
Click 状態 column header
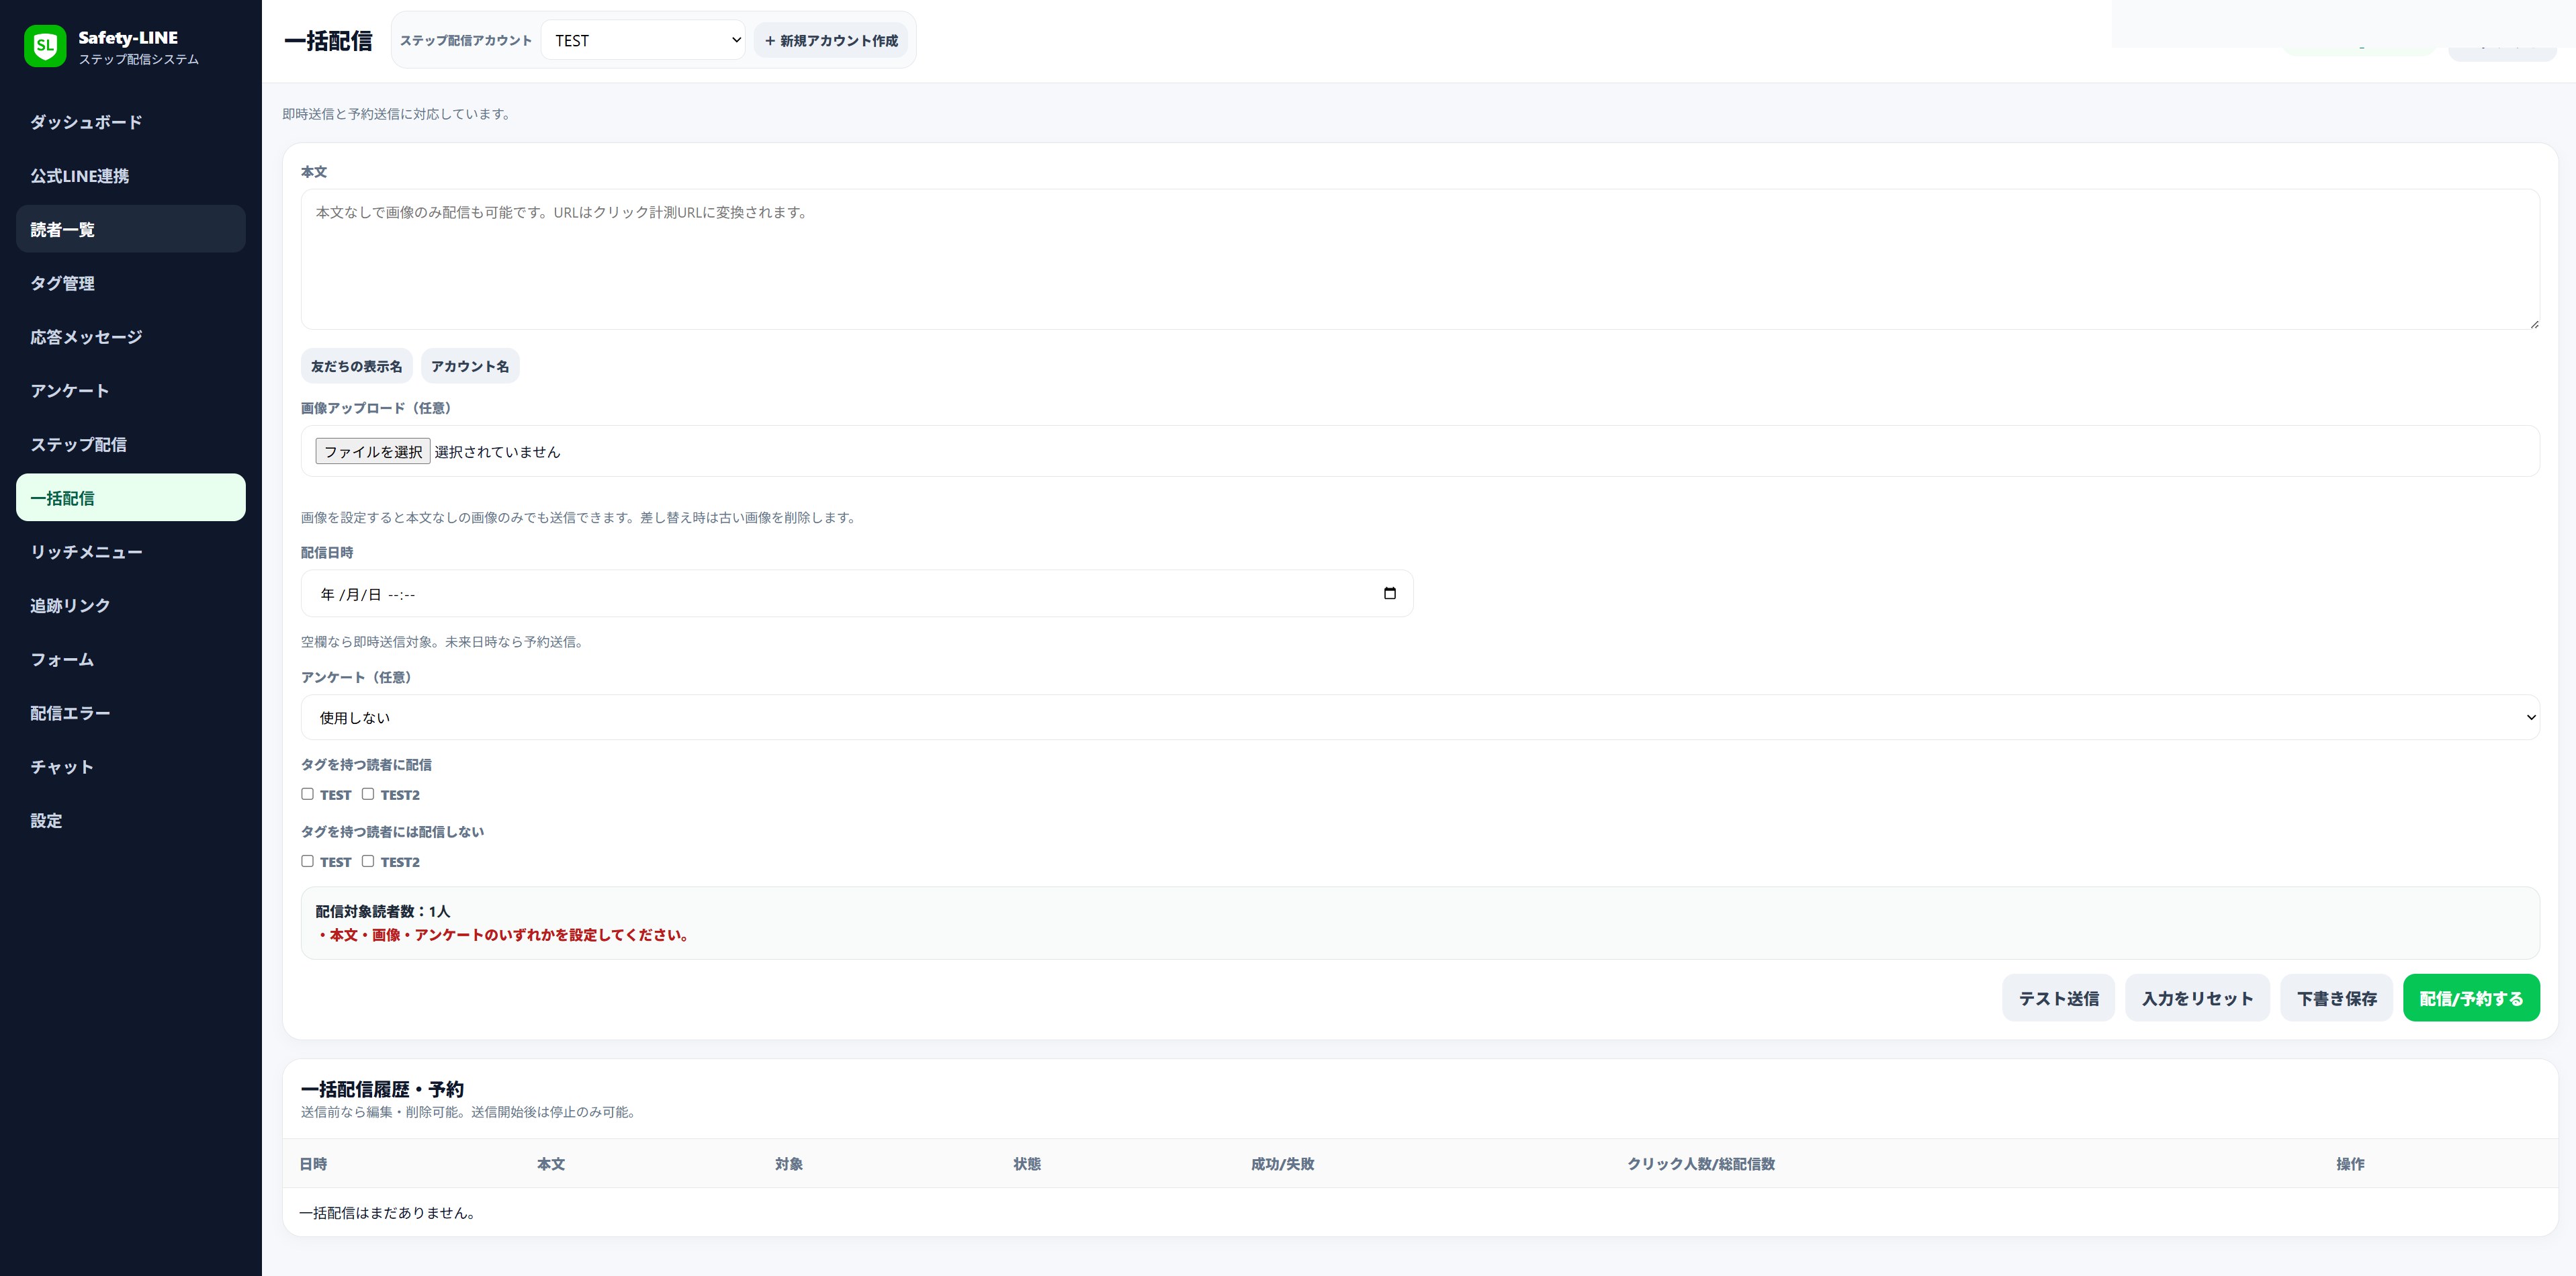(1027, 1164)
